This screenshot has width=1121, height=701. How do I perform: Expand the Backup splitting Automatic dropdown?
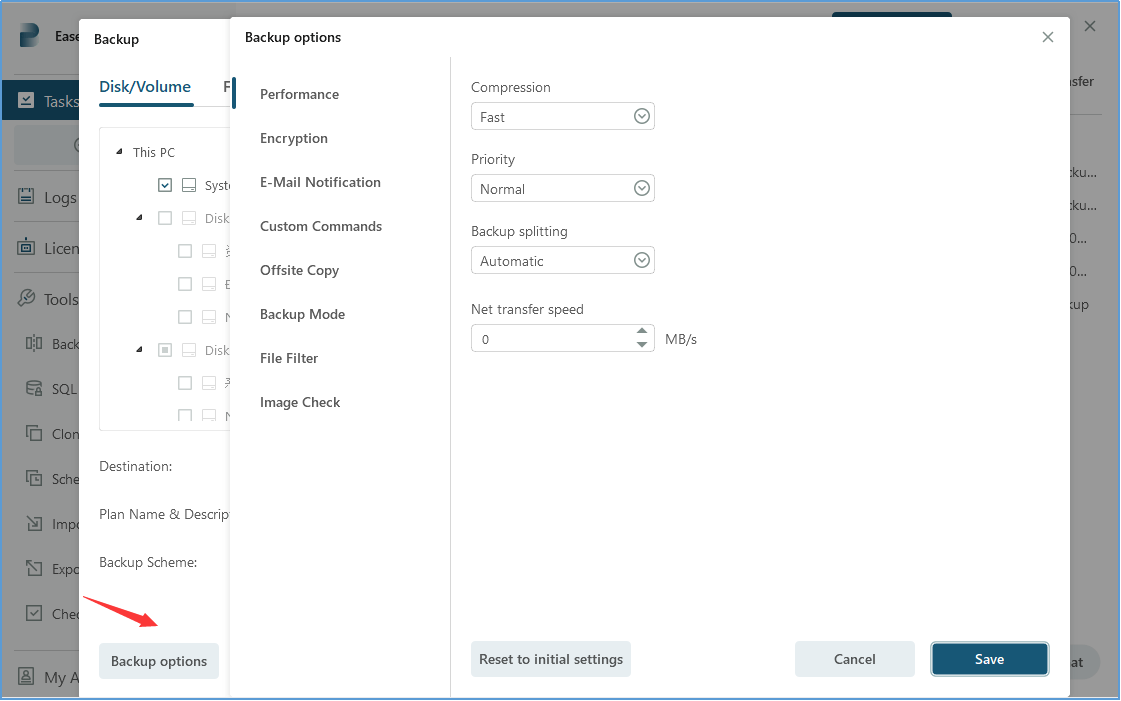coord(562,261)
